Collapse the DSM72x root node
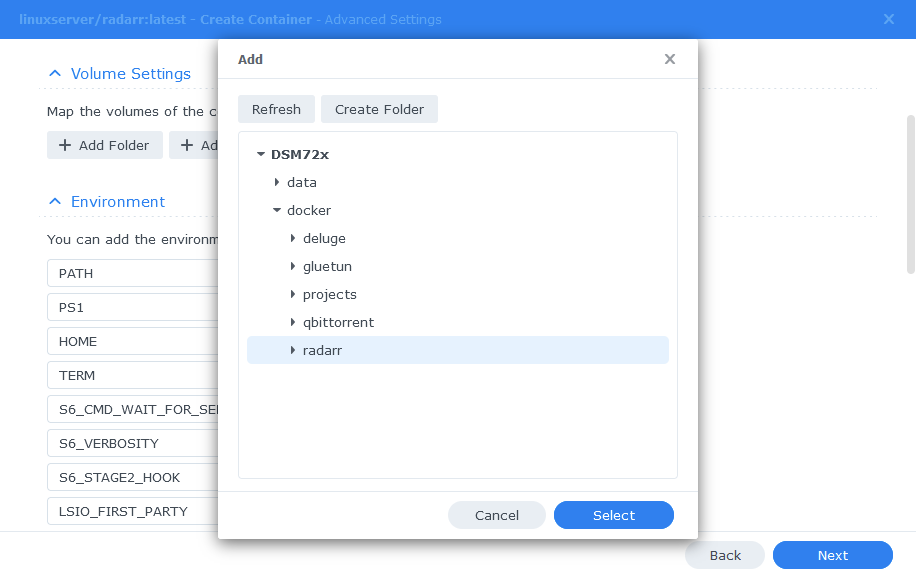The image size is (916, 578). (x=261, y=154)
